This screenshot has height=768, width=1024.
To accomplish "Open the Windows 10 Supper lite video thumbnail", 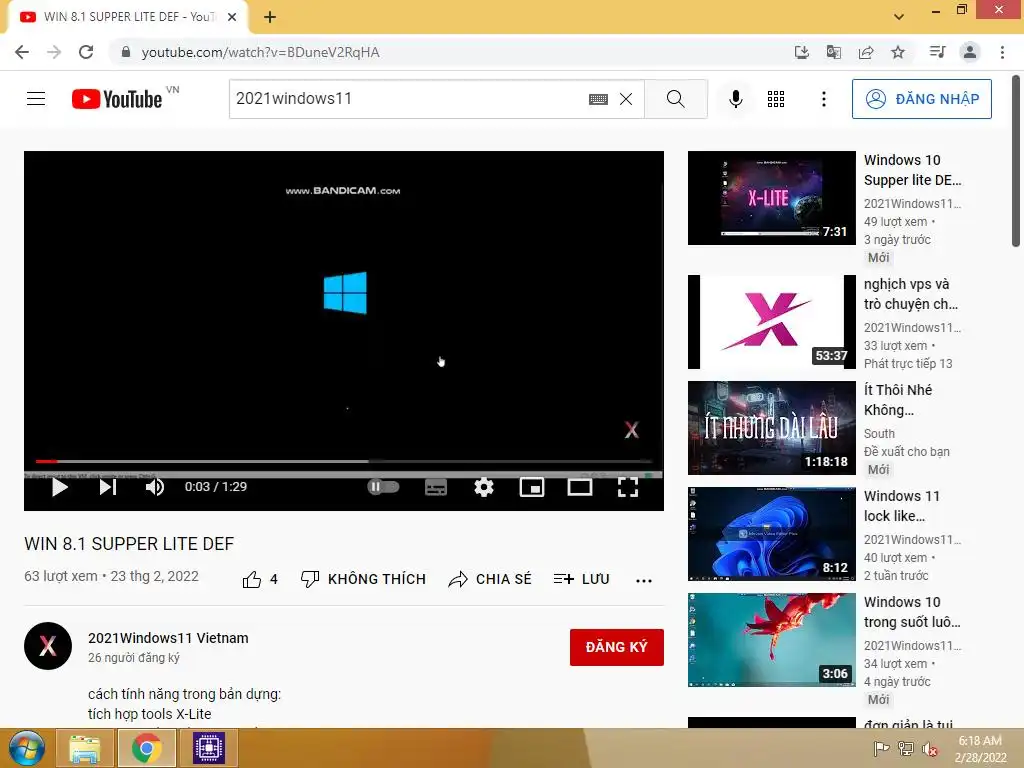I will point(771,198).
